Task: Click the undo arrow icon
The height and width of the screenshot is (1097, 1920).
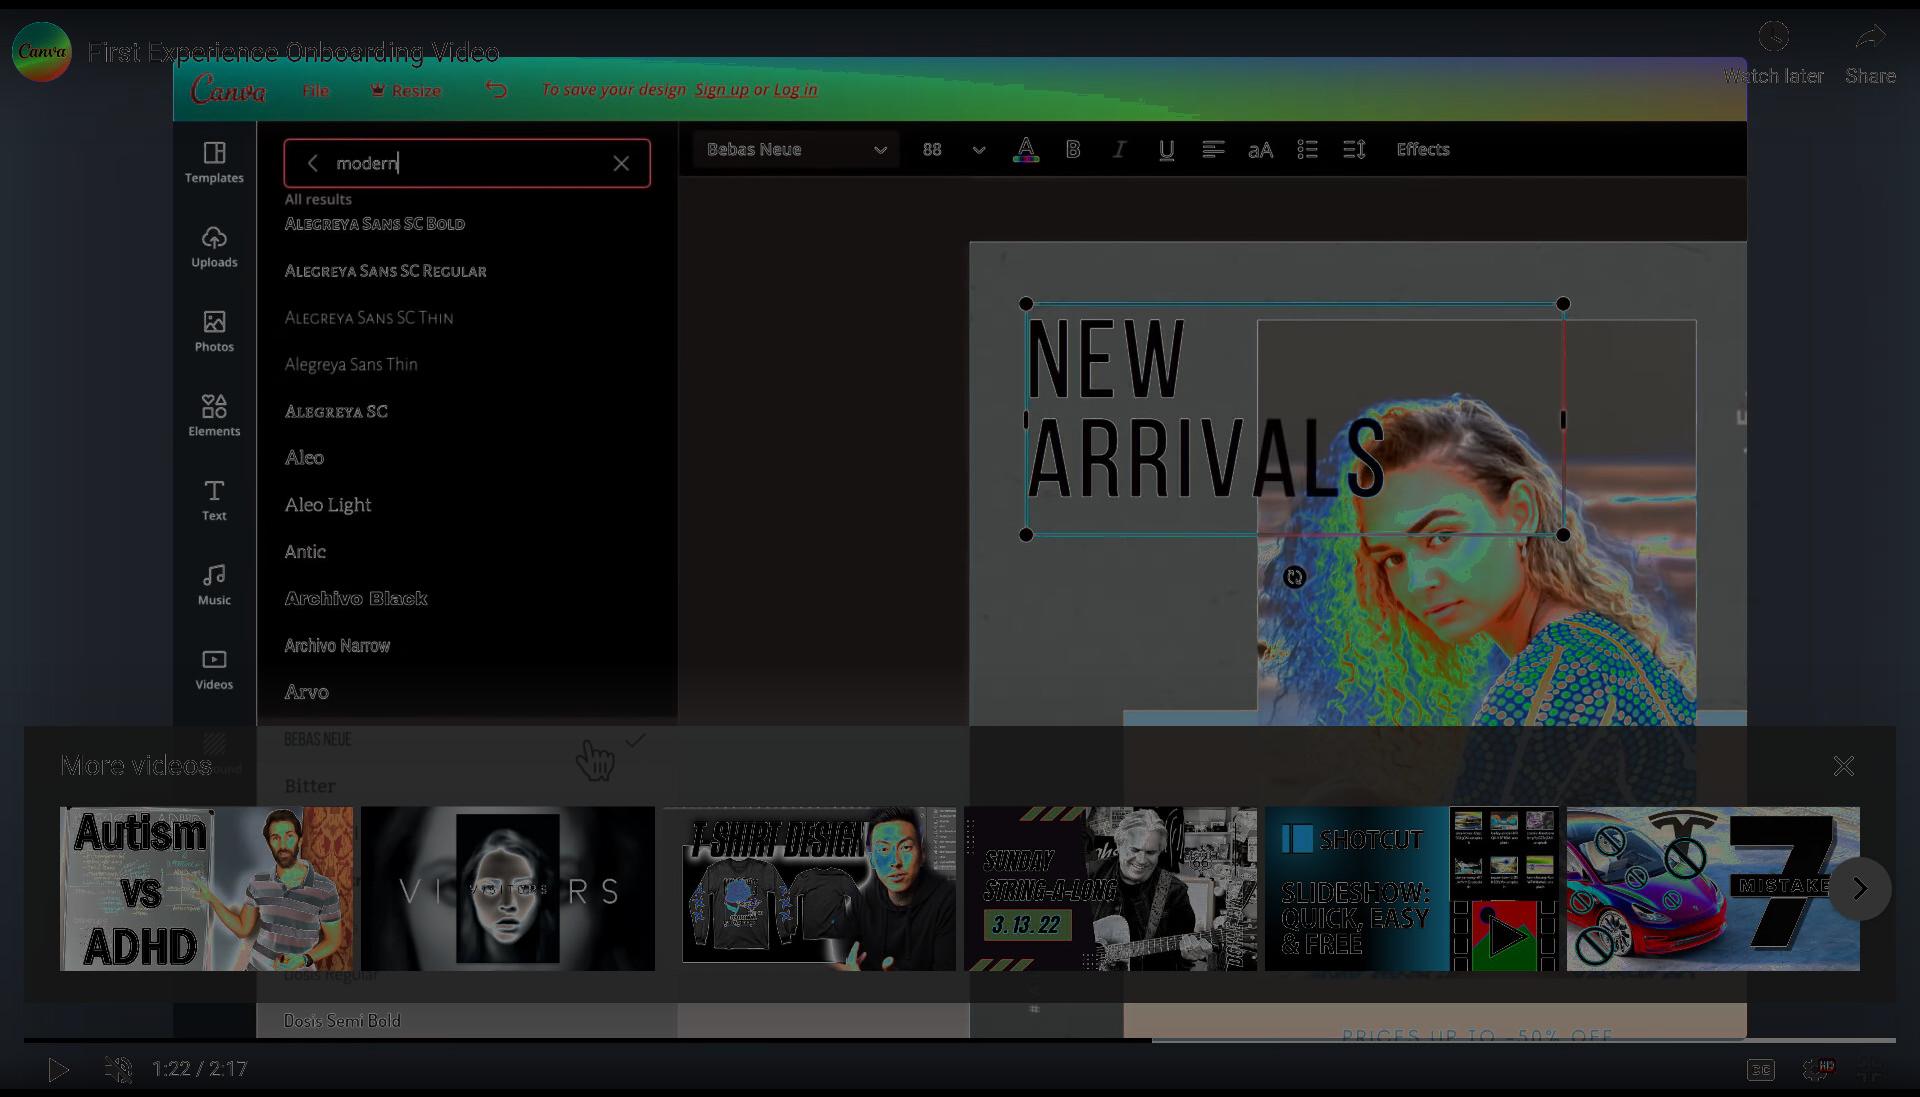Action: [x=496, y=90]
